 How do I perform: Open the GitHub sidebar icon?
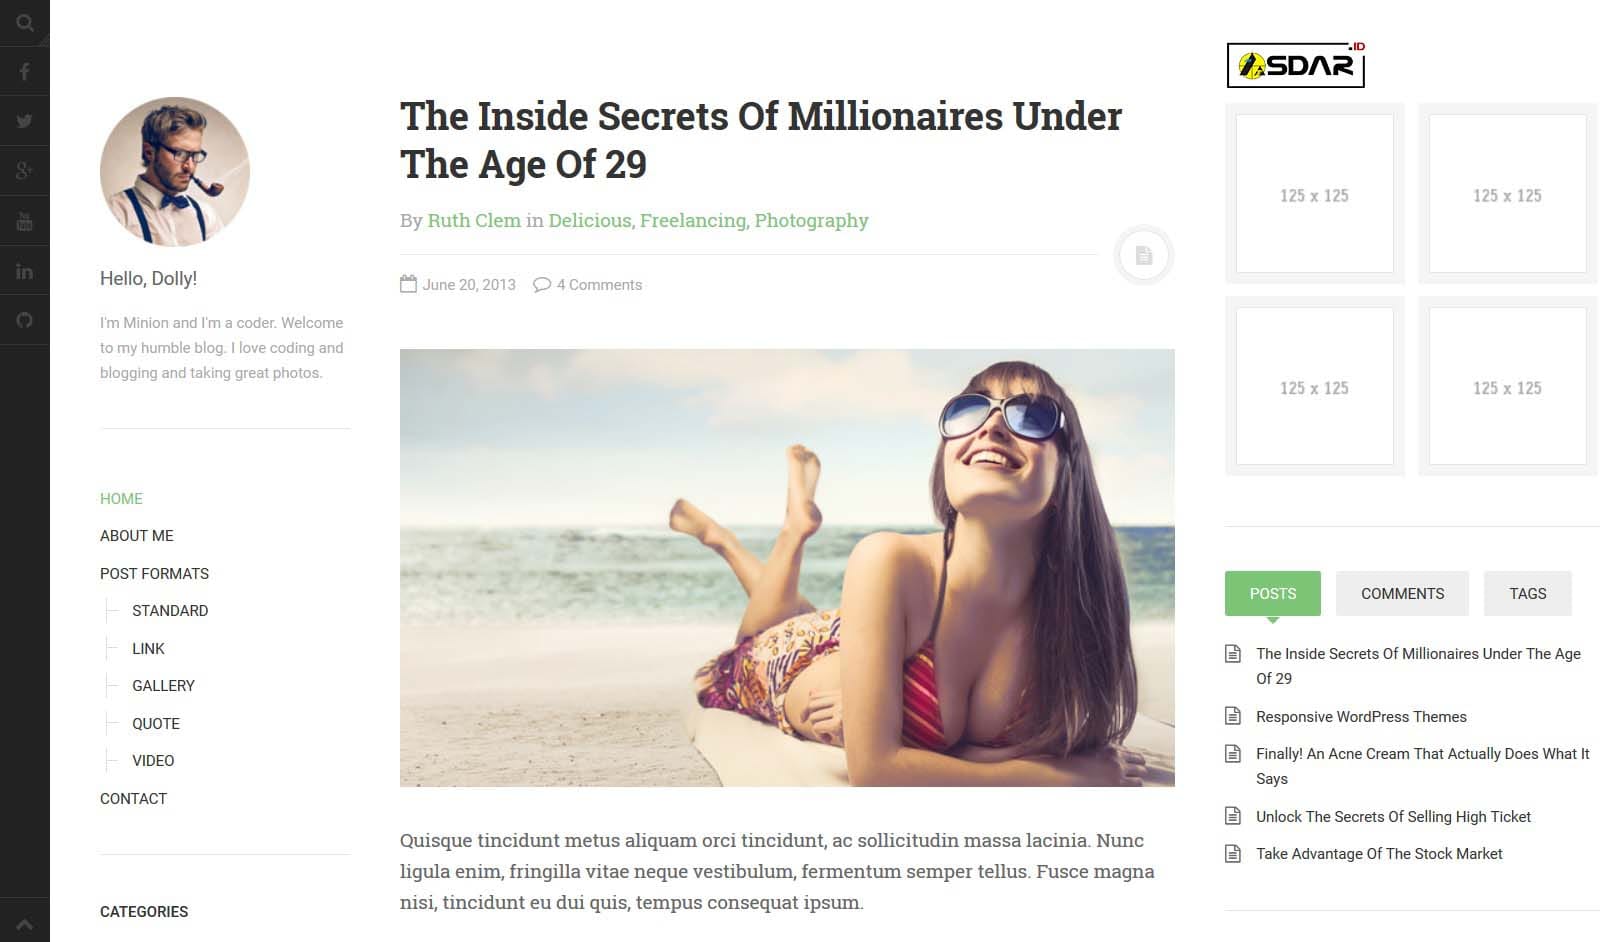coord(25,320)
